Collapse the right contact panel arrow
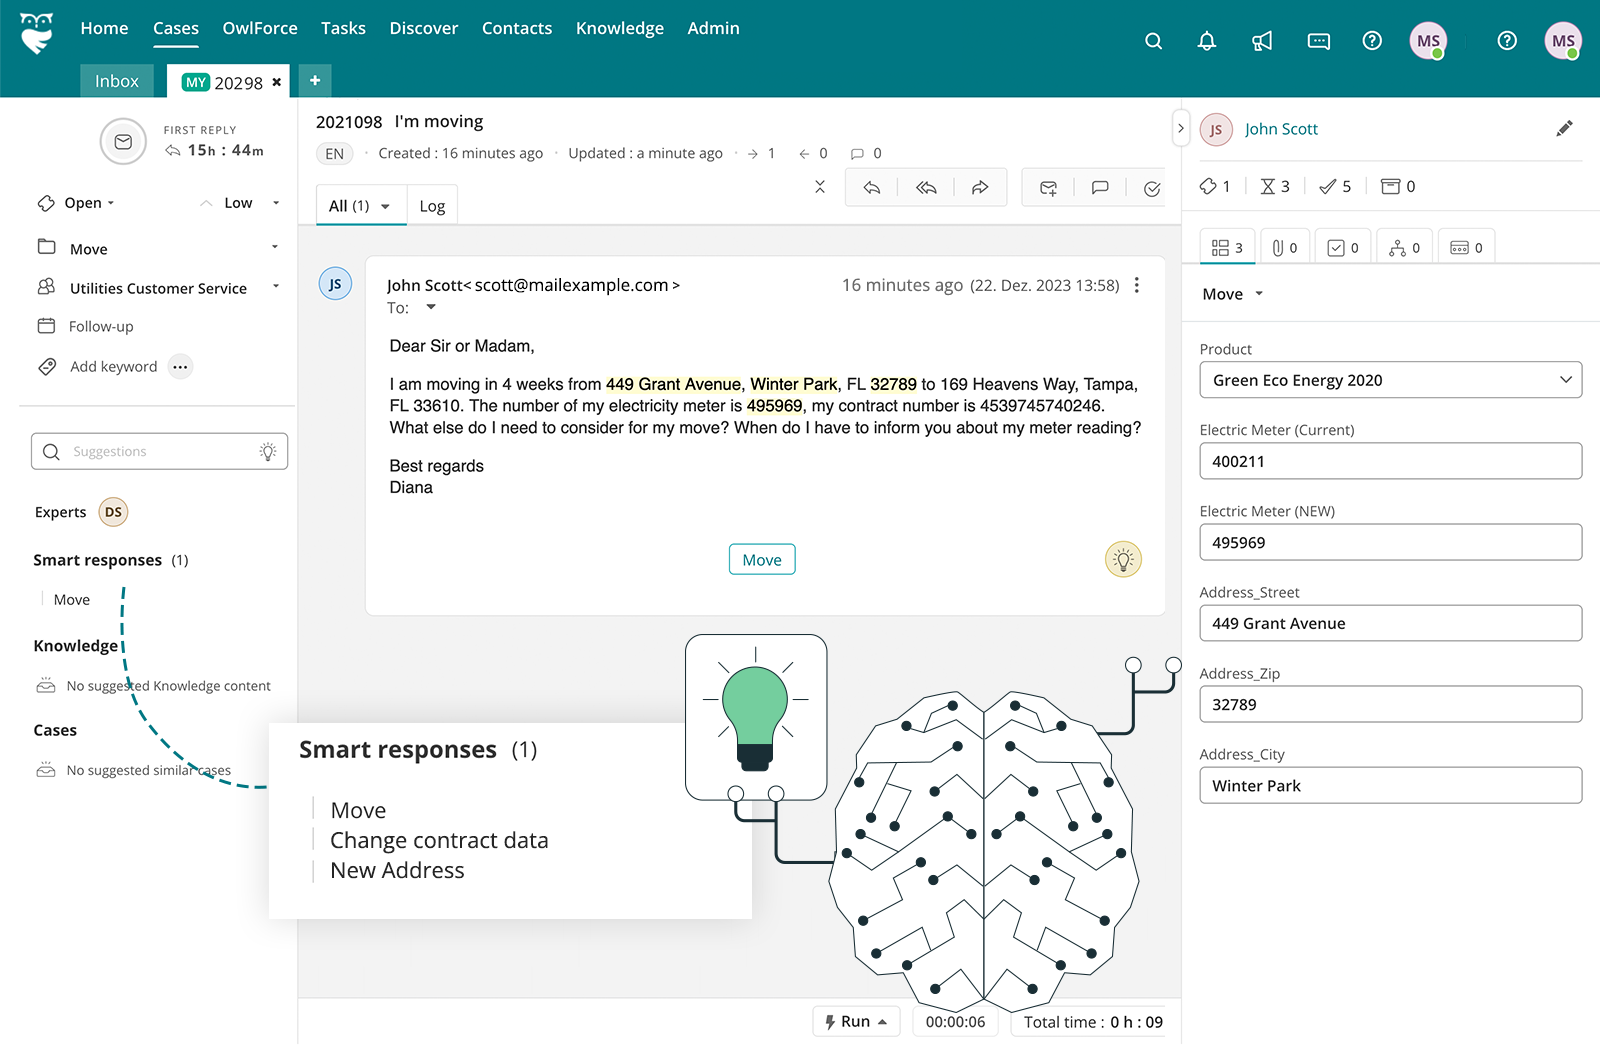Image resolution: width=1600 pixels, height=1045 pixels. (1180, 128)
